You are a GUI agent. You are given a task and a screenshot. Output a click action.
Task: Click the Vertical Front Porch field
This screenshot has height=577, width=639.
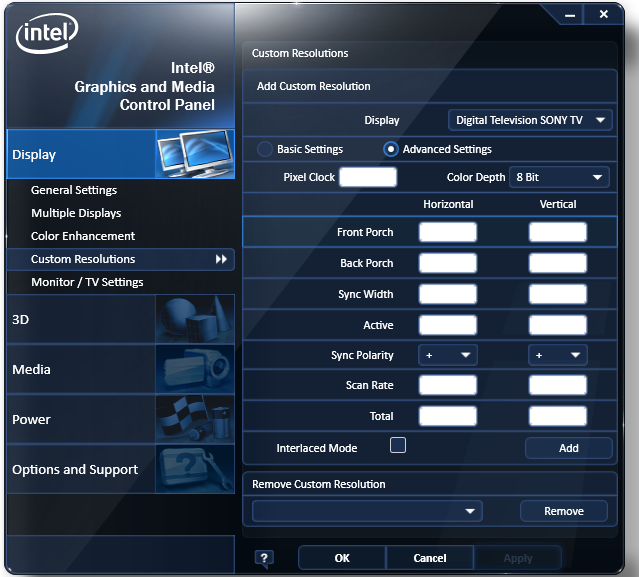[x=557, y=232]
